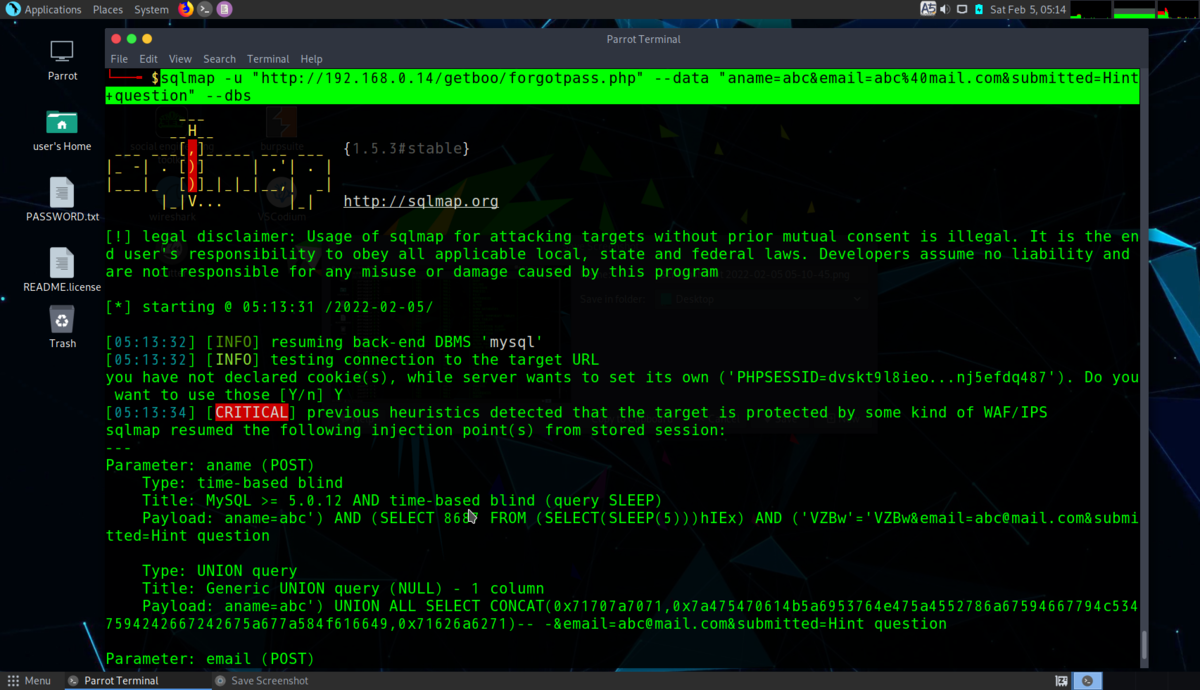This screenshot has height=690, width=1200.
Task: Open the terminal Help menu
Action: (x=311, y=59)
